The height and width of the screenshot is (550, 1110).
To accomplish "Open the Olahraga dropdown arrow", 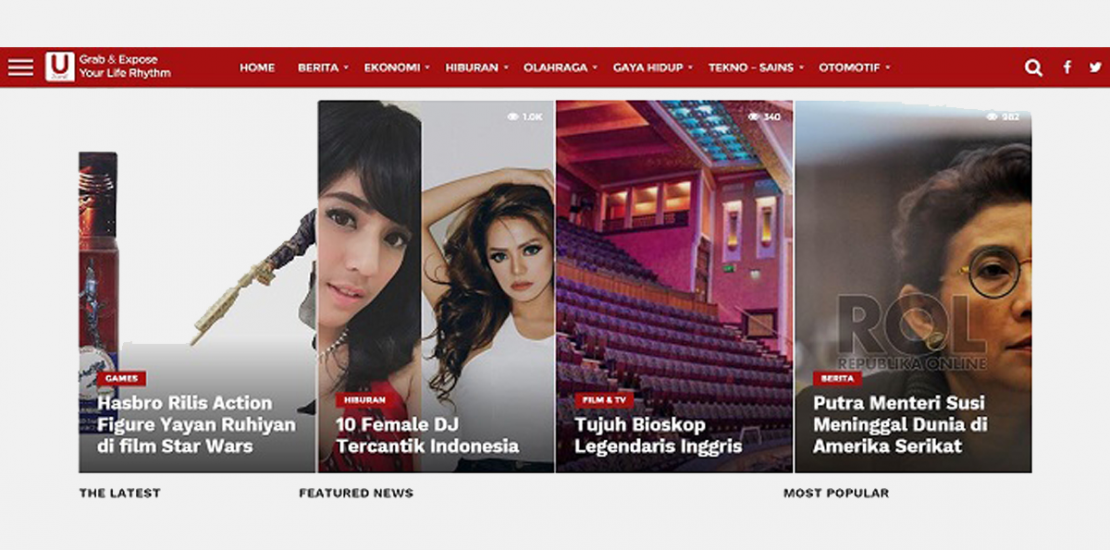I will (595, 68).
